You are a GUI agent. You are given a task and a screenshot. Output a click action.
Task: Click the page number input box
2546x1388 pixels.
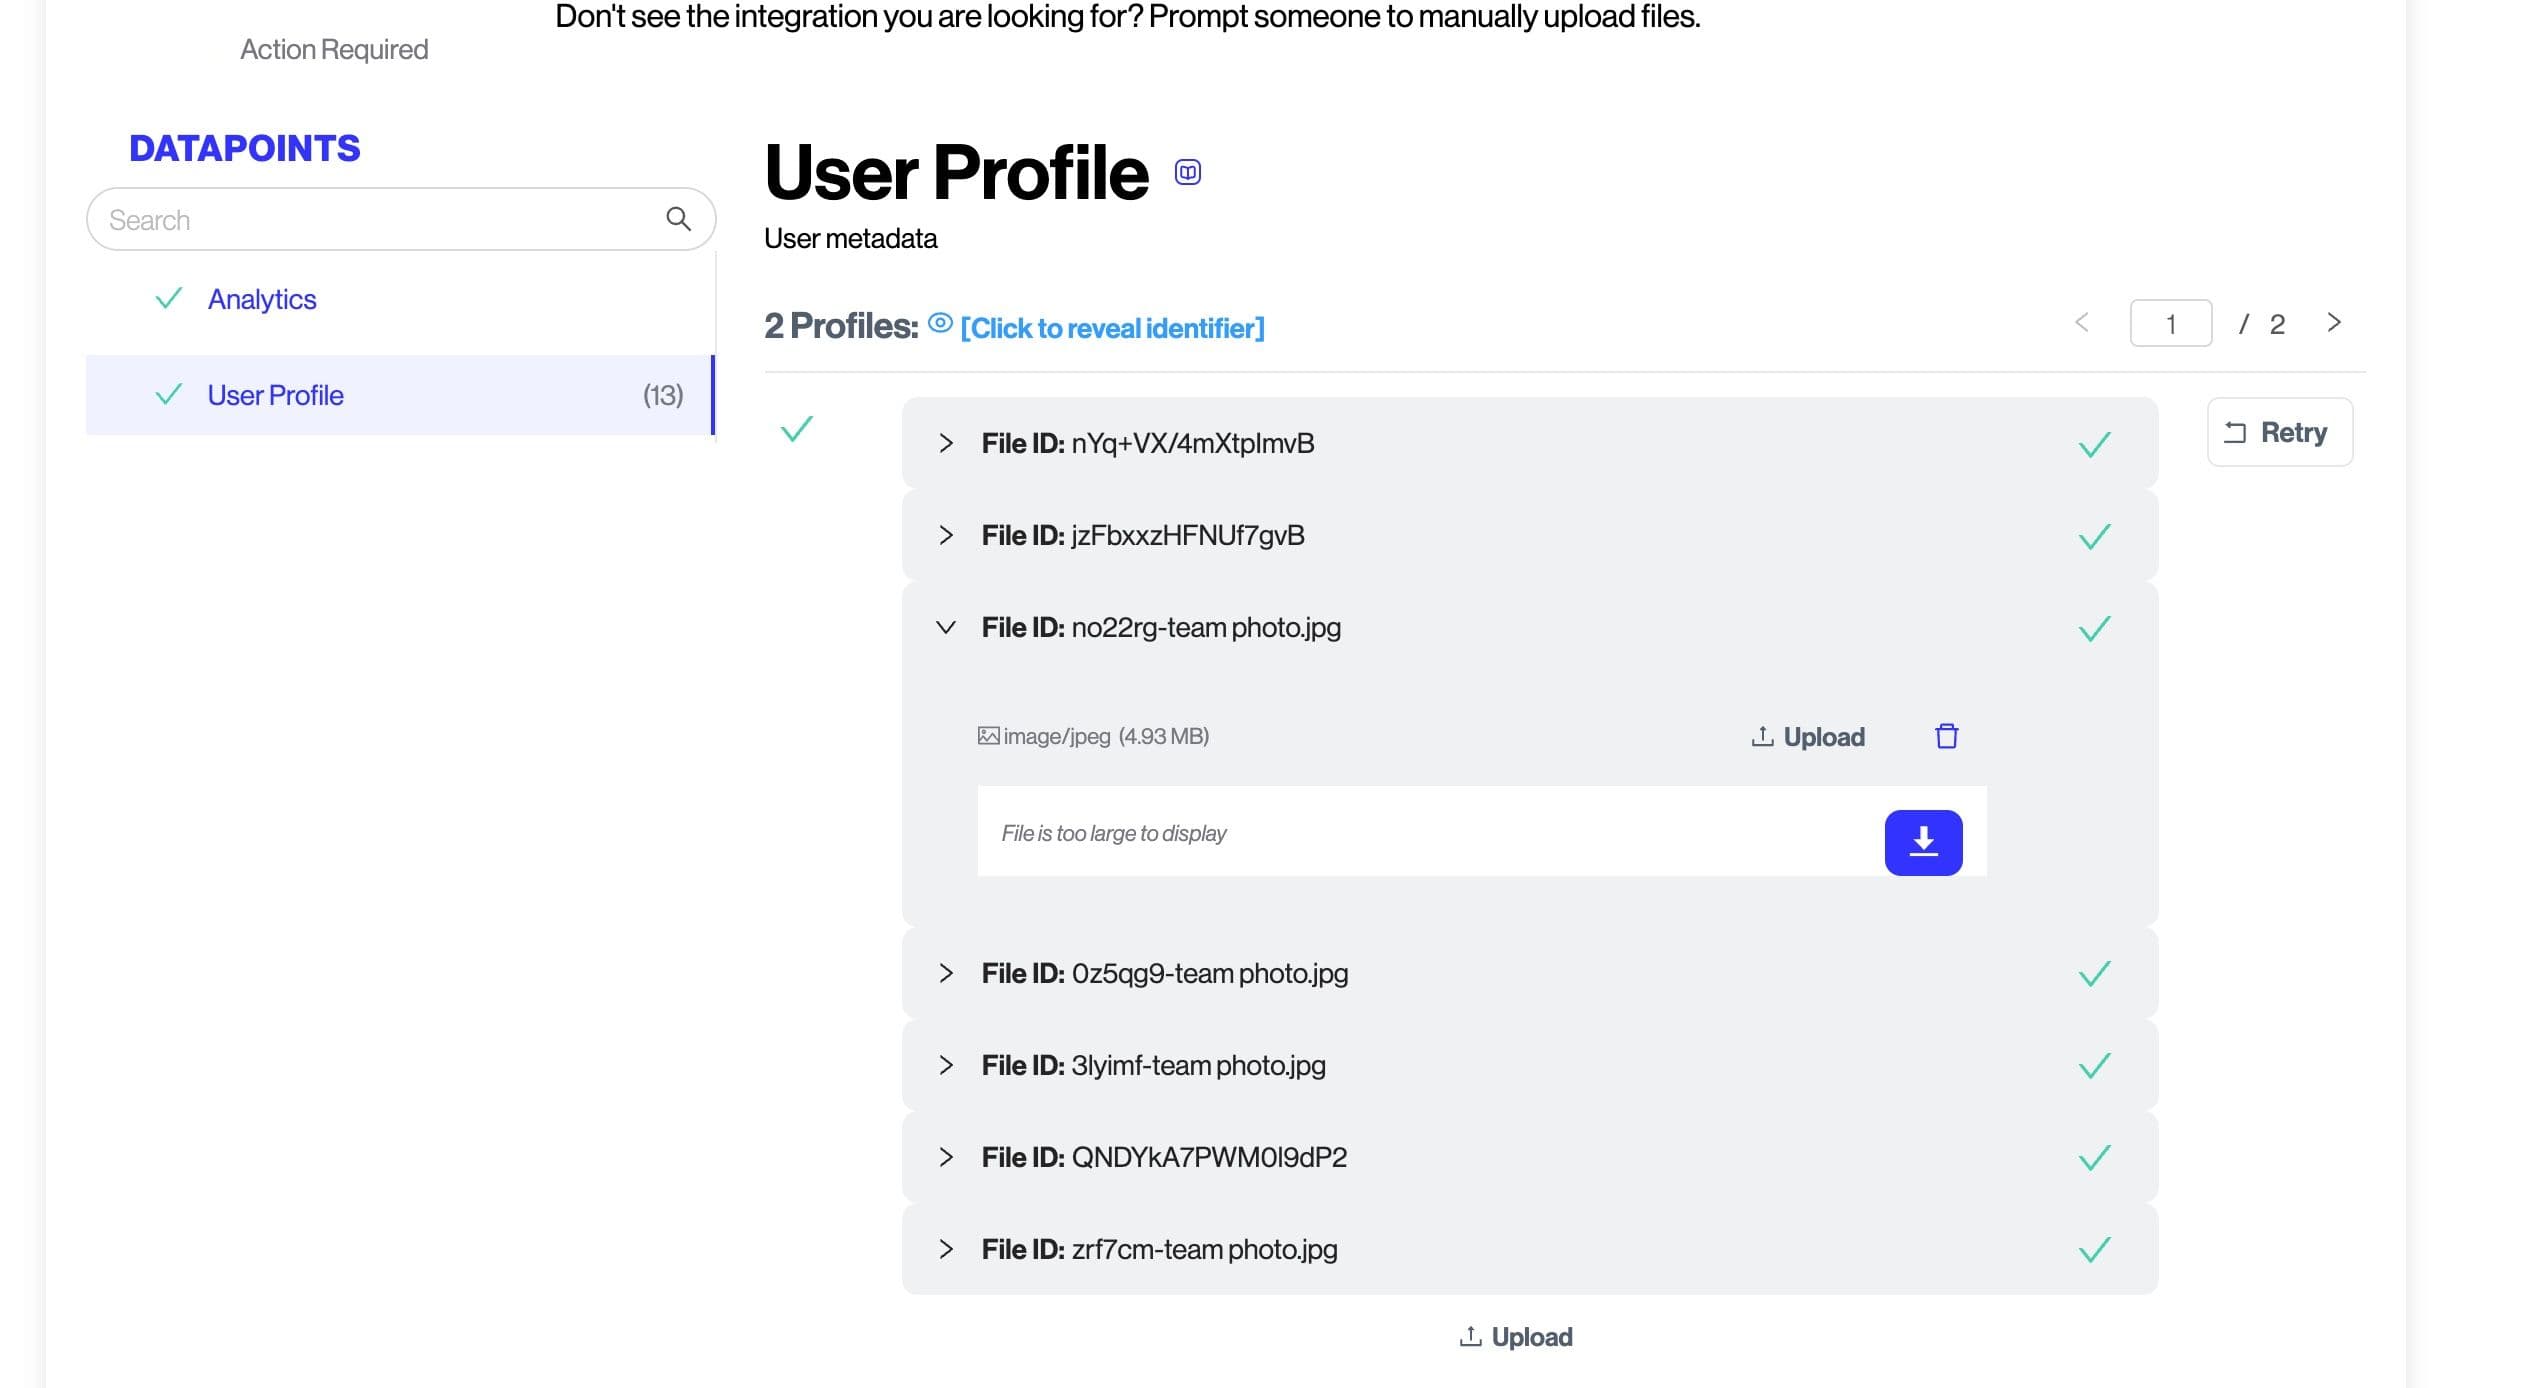coord(2169,324)
